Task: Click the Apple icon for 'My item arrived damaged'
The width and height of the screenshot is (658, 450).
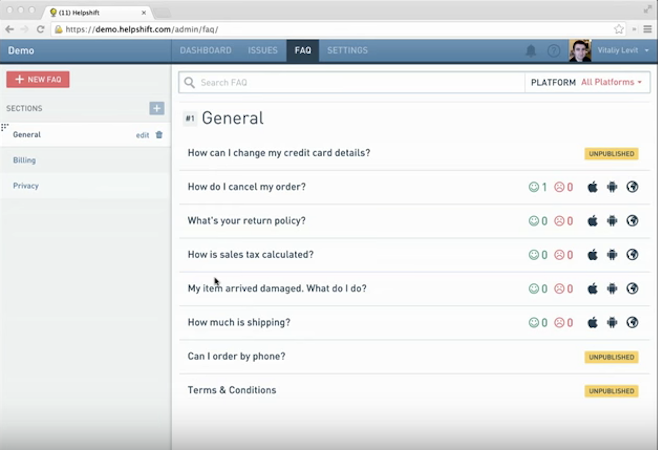Action: coord(593,289)
